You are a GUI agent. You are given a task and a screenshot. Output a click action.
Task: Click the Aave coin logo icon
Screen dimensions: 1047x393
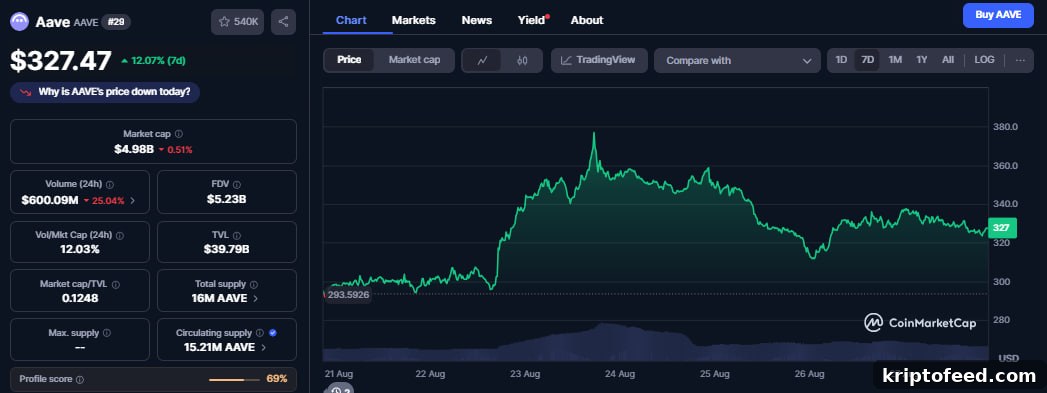point(19,21)
